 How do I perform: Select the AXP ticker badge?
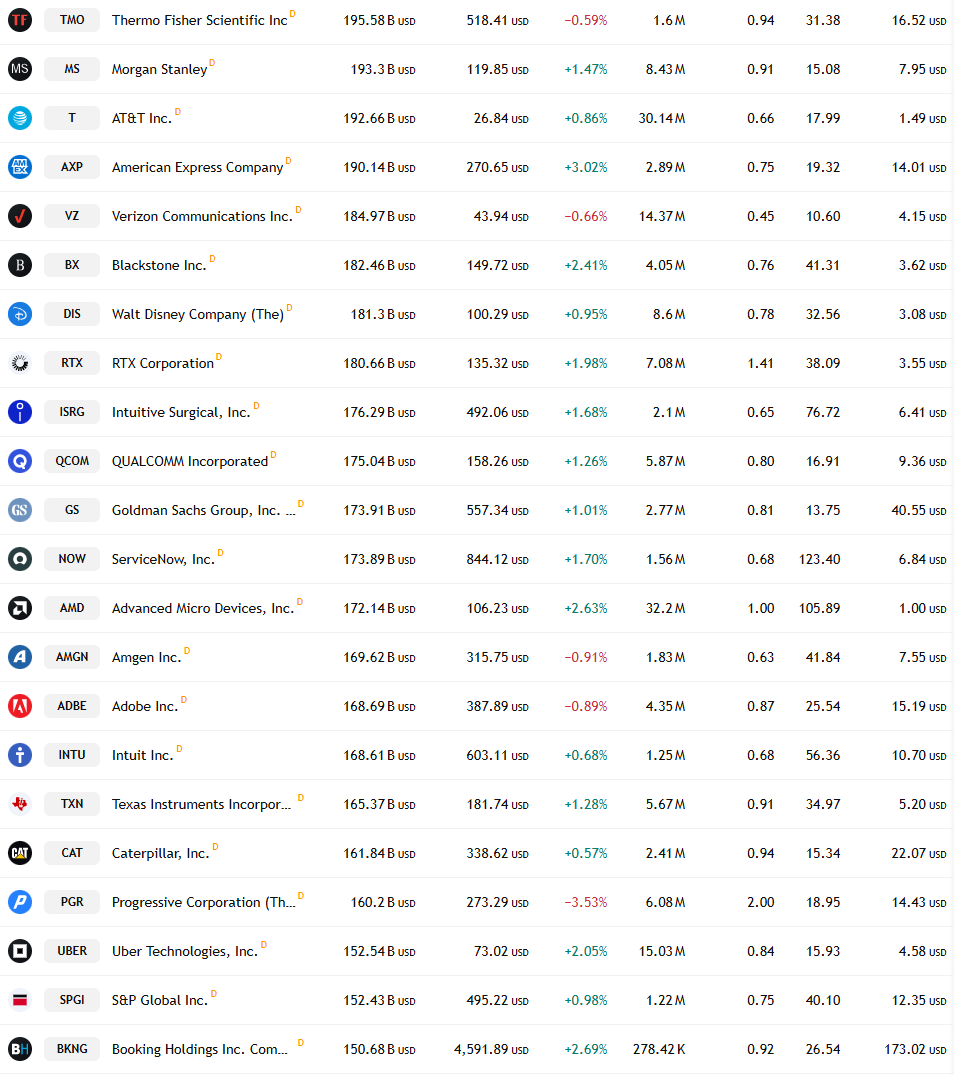(72, 167)
